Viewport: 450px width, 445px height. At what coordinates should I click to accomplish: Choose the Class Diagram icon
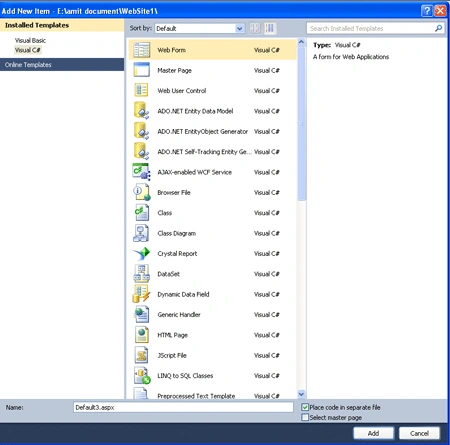[x=142, y=233]
